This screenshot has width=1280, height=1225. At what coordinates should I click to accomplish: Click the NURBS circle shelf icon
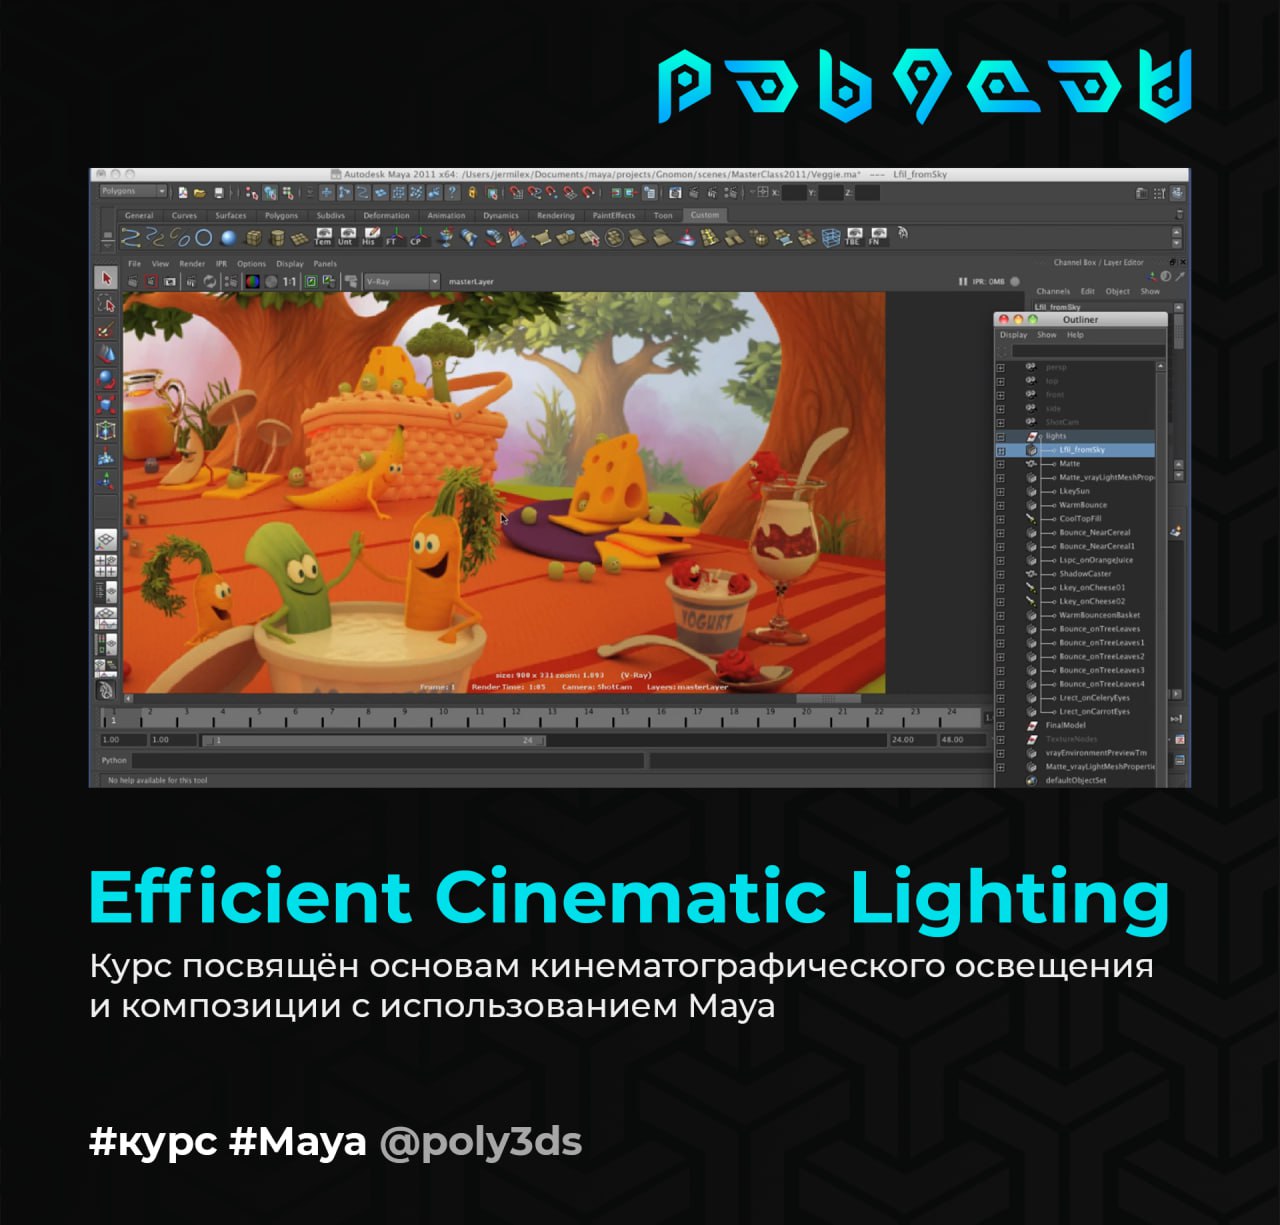[x=203, y=238]
